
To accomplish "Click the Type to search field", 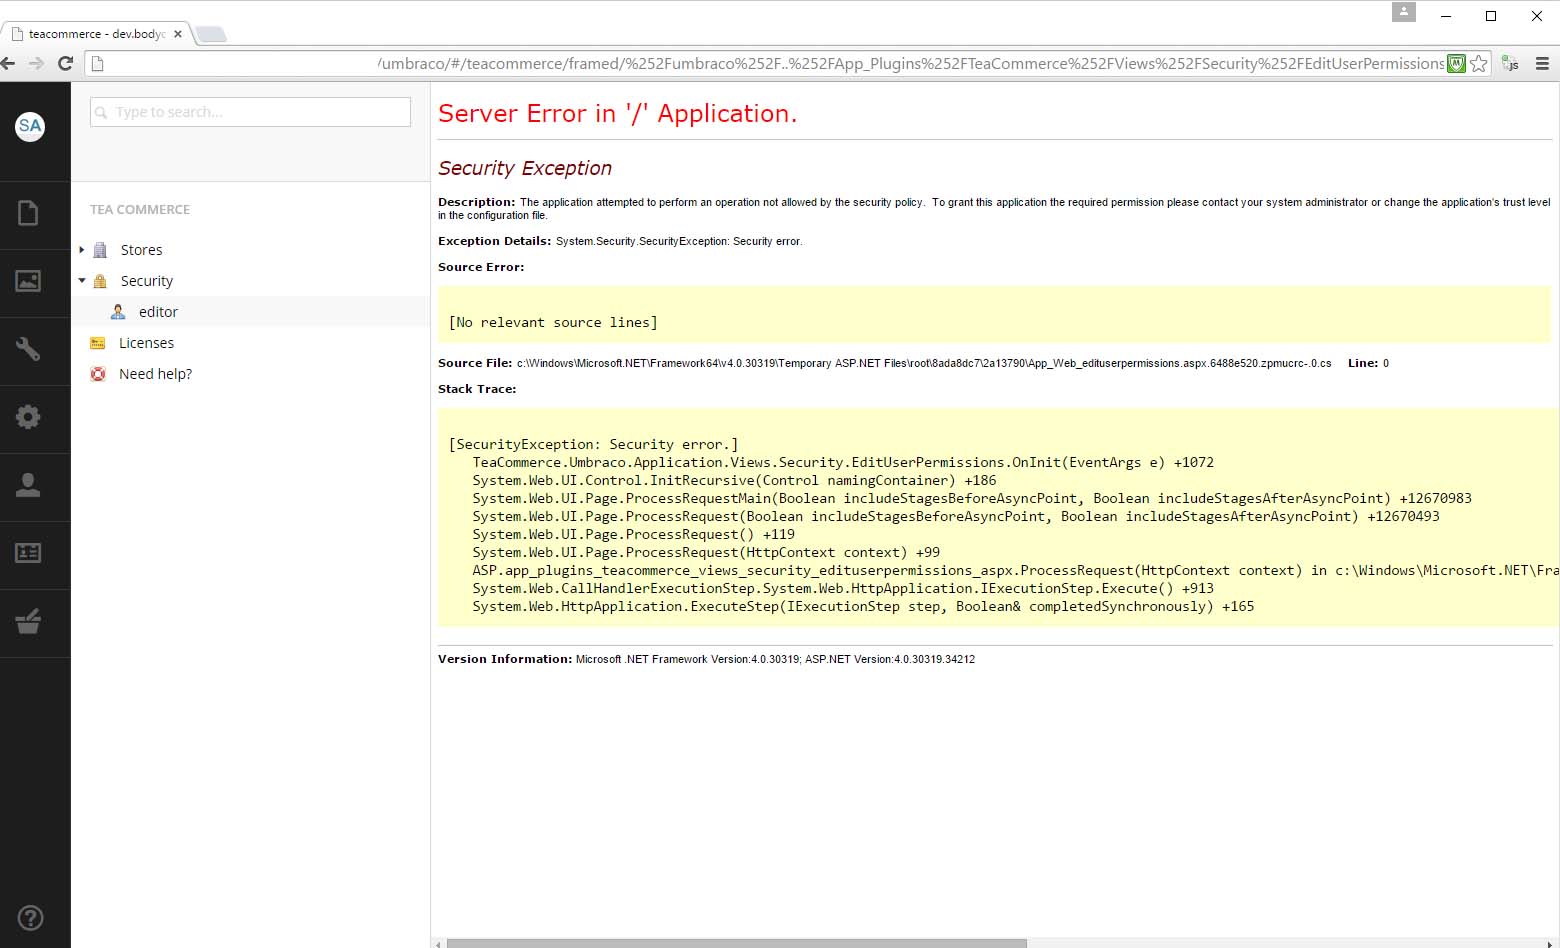I will [250, 112].
